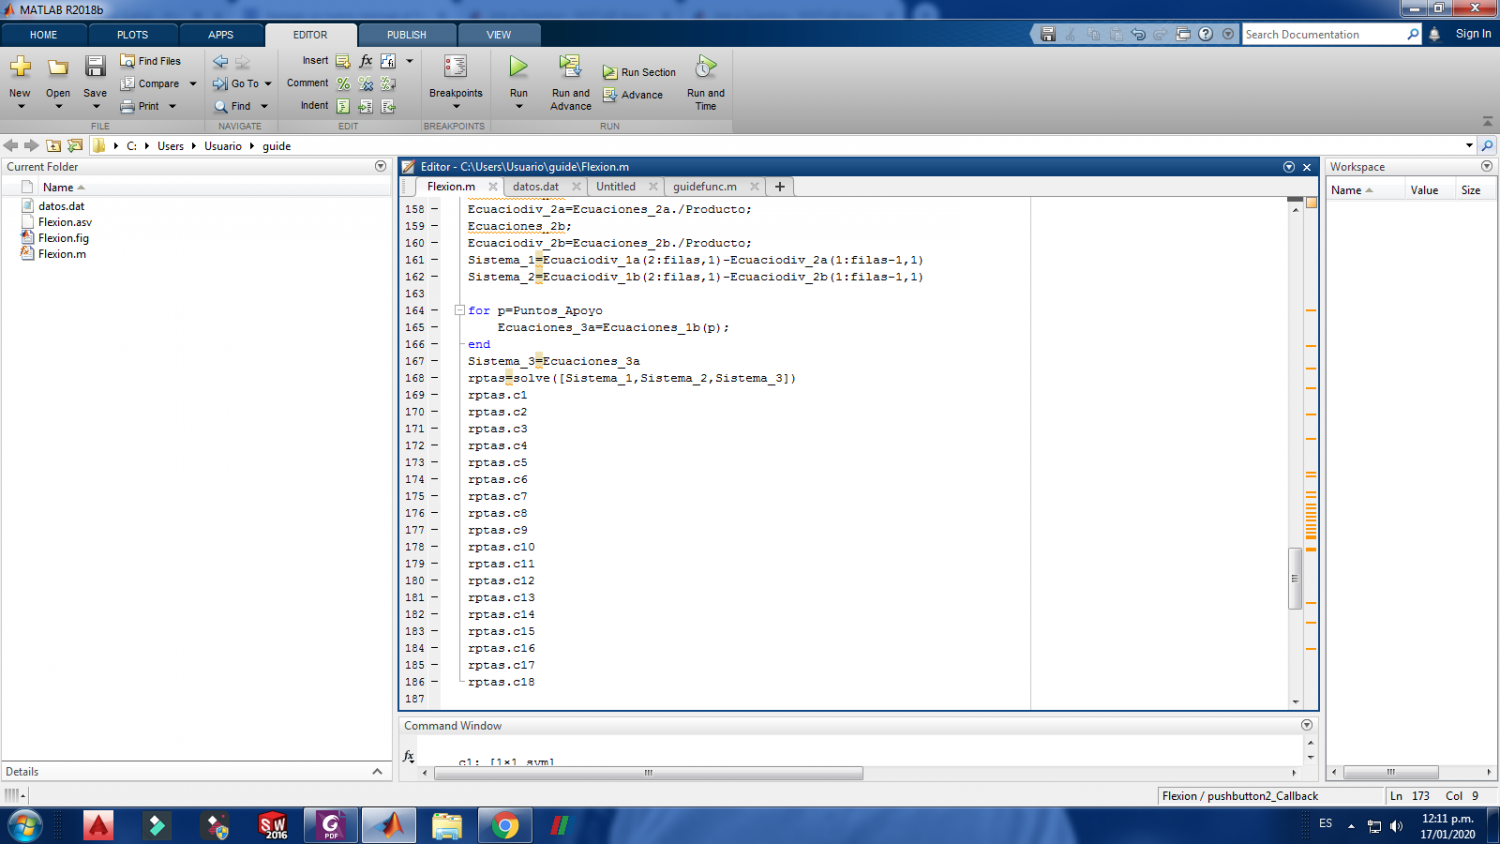Click Run Section button
1500x844 pixels.
pos(639,73)
